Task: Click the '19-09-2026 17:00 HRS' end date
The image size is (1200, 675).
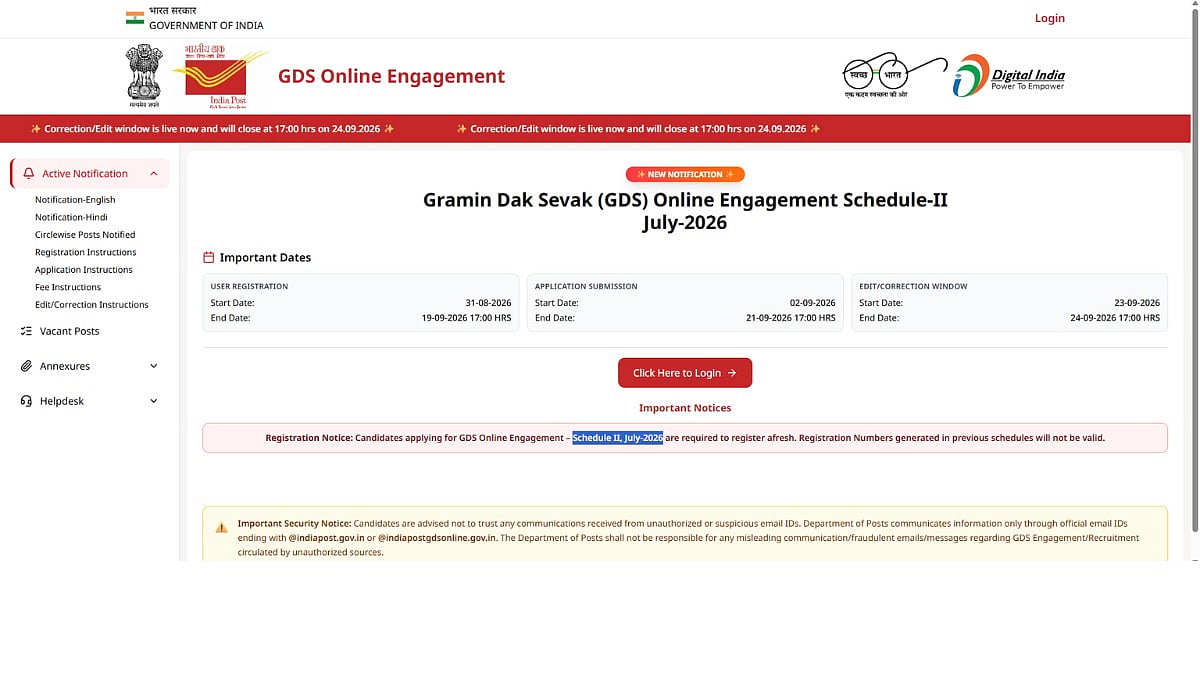Action: coord(466,318)
